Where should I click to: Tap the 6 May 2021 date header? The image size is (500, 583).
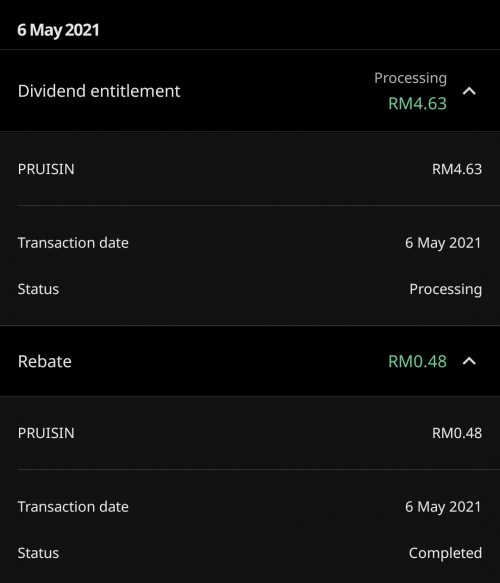click(58, 30)
